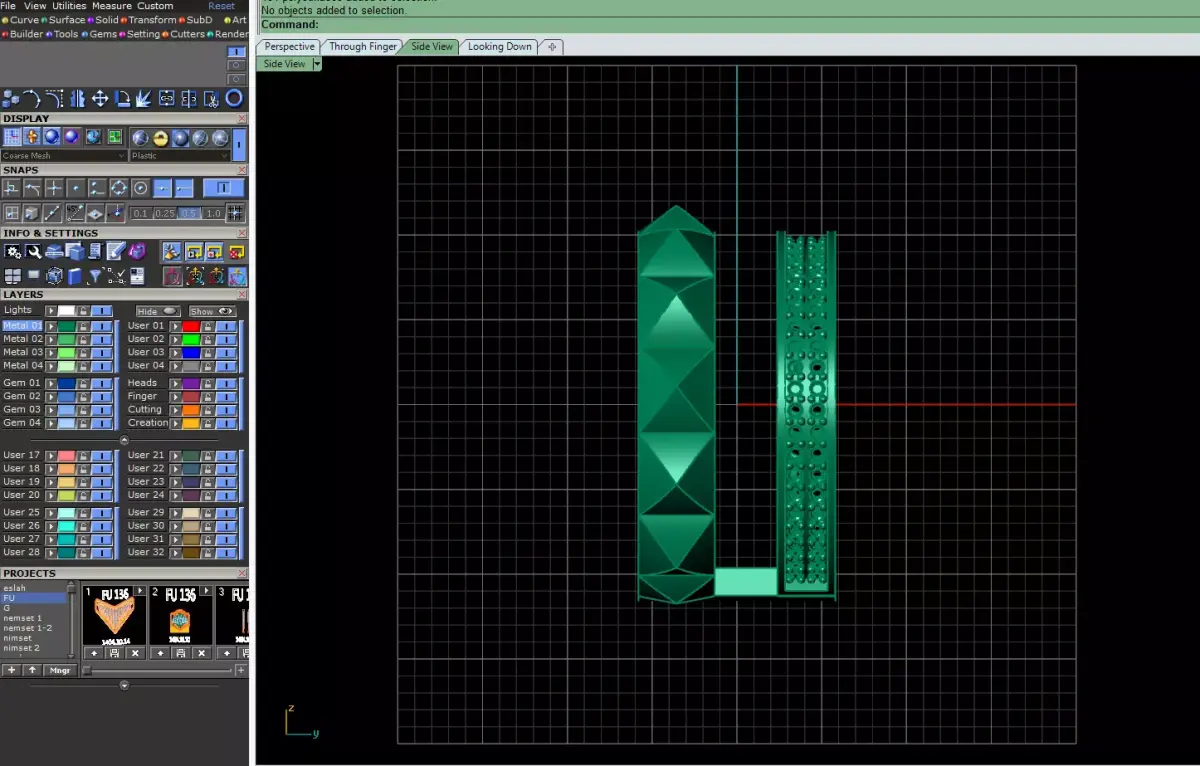Click the grid wireframe display icon

tap(12, 137)
